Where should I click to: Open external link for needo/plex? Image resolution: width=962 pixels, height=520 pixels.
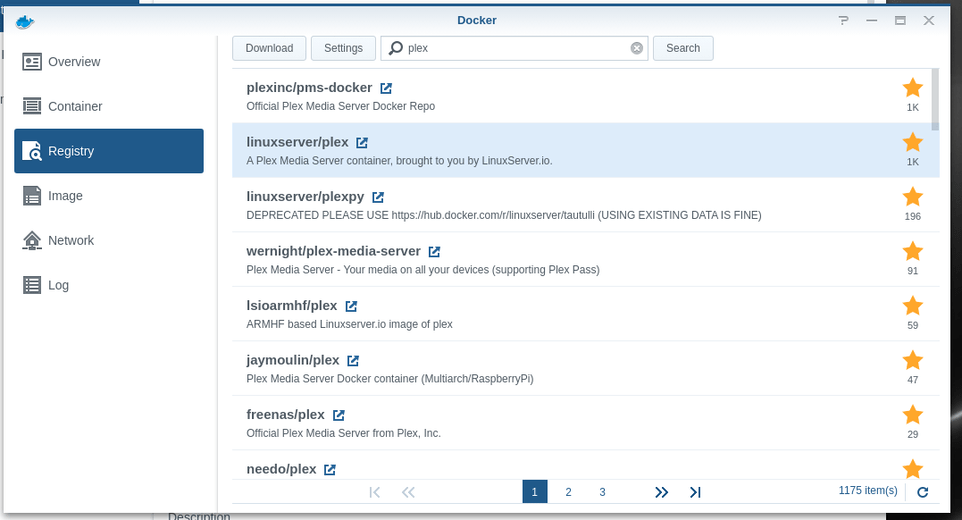tap(329, 470)
